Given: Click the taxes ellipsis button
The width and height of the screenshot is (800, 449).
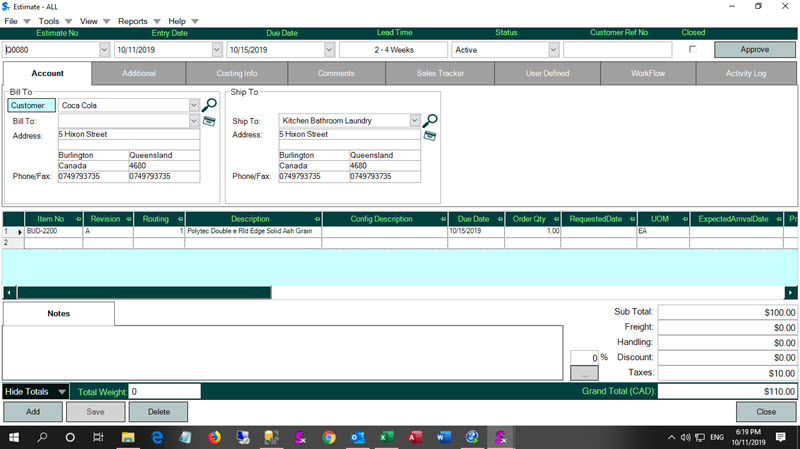Looking at the screenshot, I should pyautogui.click(x=584, y=373).
